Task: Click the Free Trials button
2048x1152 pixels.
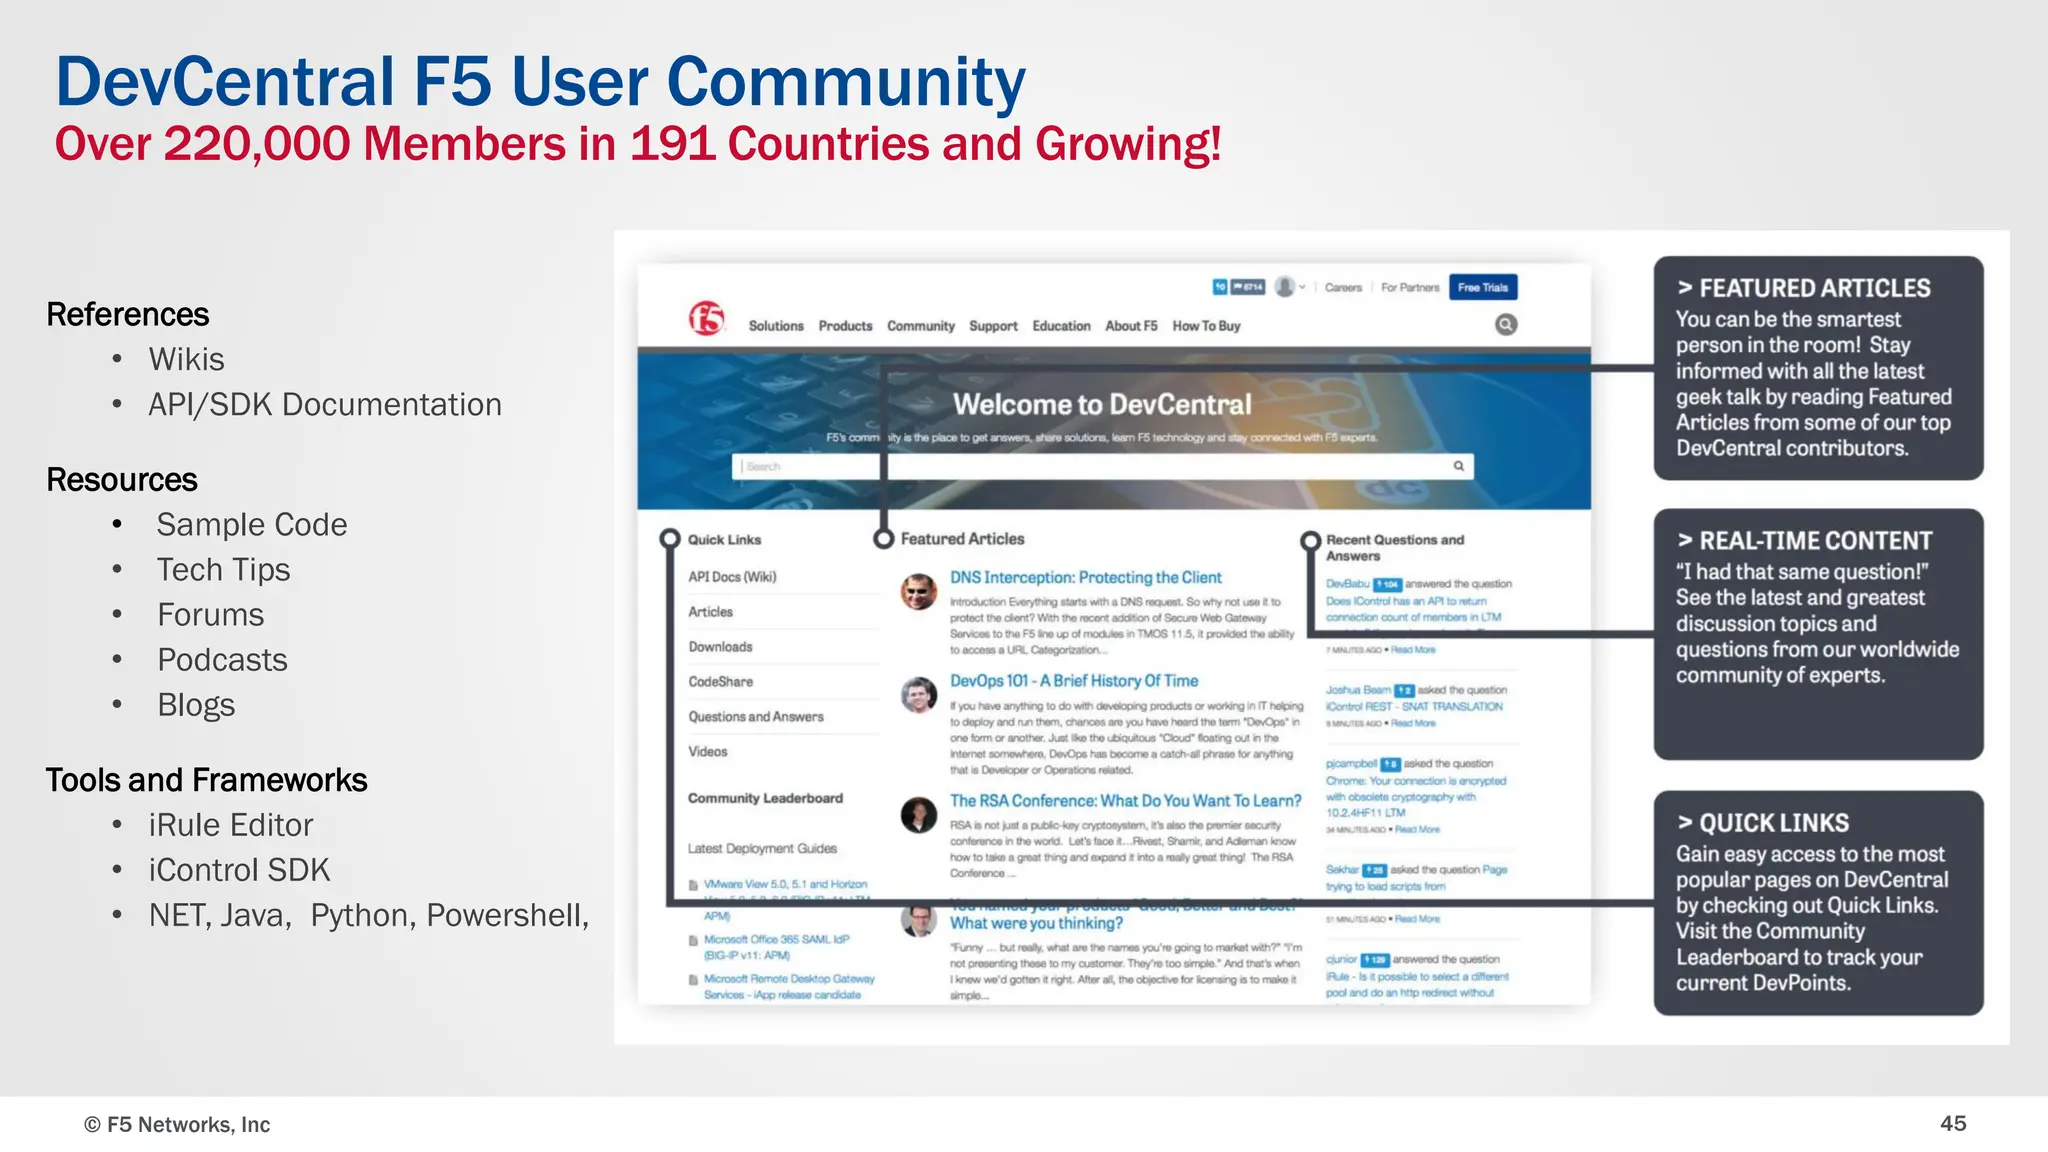Action: (x=1483, y=287)
